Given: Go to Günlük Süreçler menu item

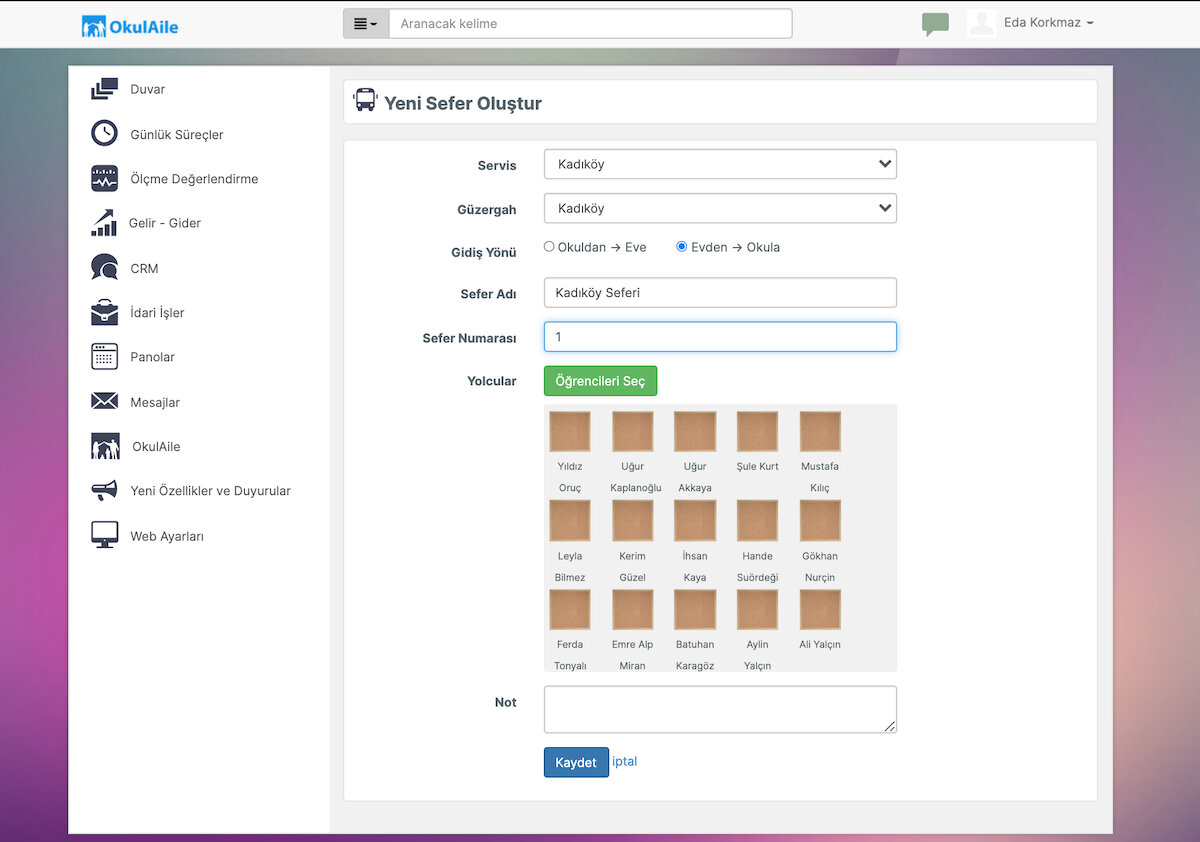Looking at the screenshot, I should [177, 135].
